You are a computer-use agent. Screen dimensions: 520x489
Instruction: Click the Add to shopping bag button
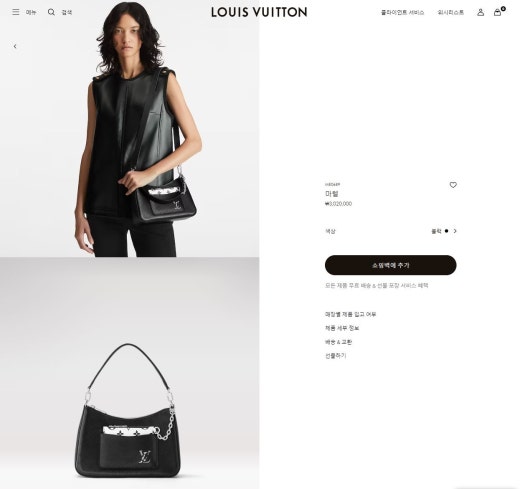(390, 265)
